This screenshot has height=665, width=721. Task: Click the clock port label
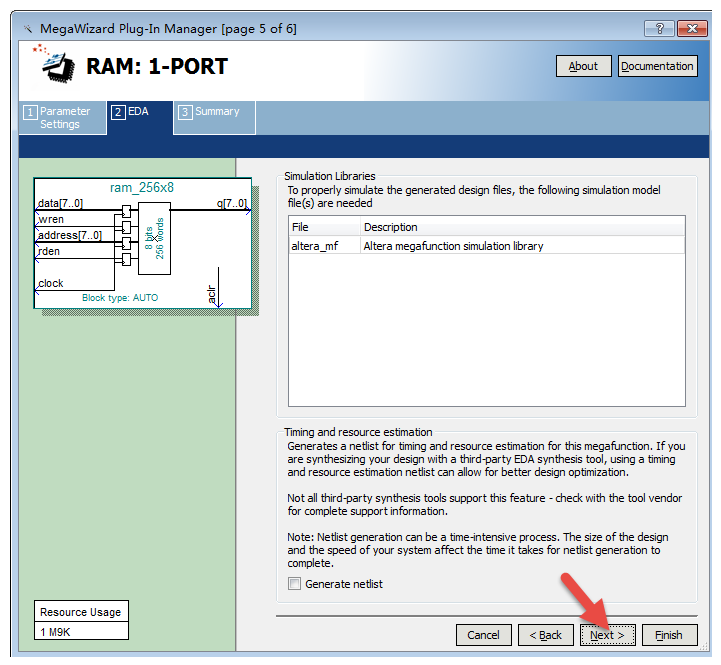click(51, 283)
